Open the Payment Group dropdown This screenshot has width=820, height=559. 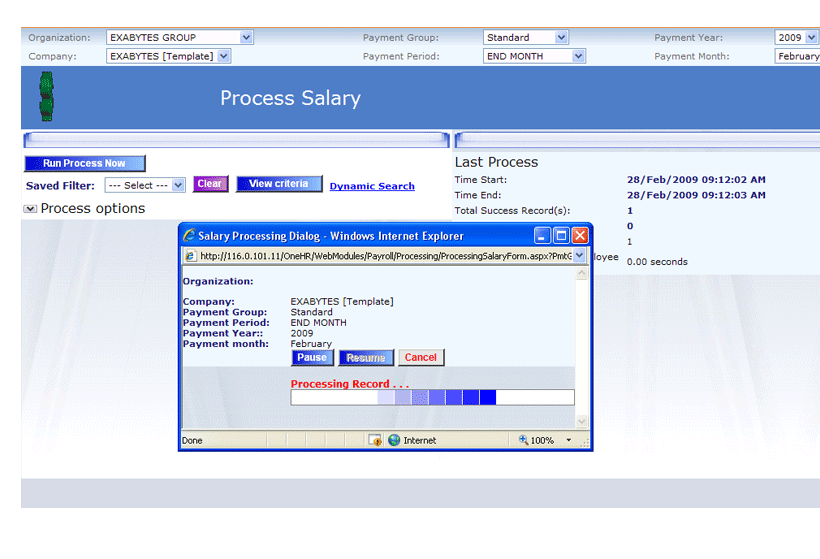561,38
